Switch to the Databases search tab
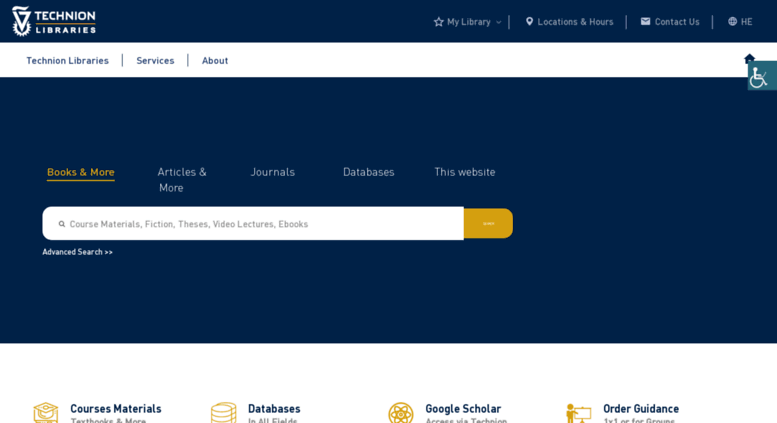Viewport: 777px width, 423px height. 369,172
